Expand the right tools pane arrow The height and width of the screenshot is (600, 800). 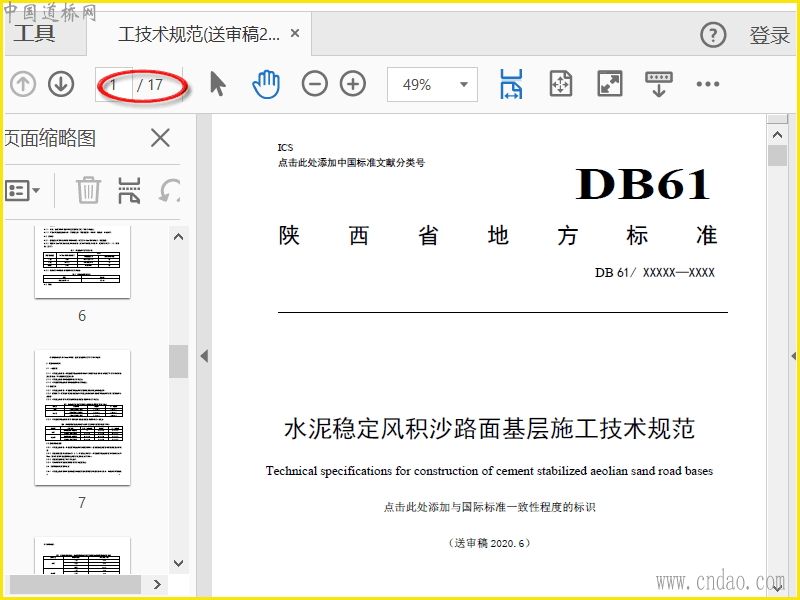794,356
